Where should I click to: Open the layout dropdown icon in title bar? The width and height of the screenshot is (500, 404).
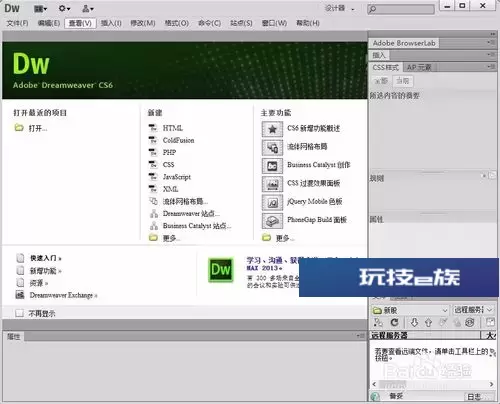tap(41, 9)
